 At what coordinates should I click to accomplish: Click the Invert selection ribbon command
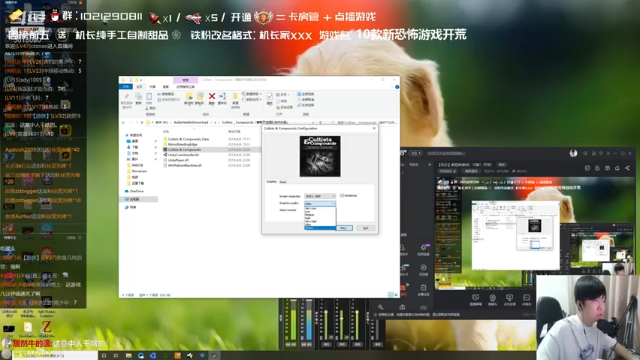pyautogui.click(x=306, y=105)
